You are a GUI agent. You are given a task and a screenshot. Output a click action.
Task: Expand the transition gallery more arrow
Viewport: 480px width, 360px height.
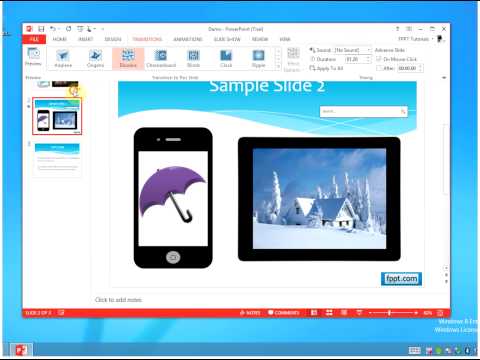click(x=278, y=67)
